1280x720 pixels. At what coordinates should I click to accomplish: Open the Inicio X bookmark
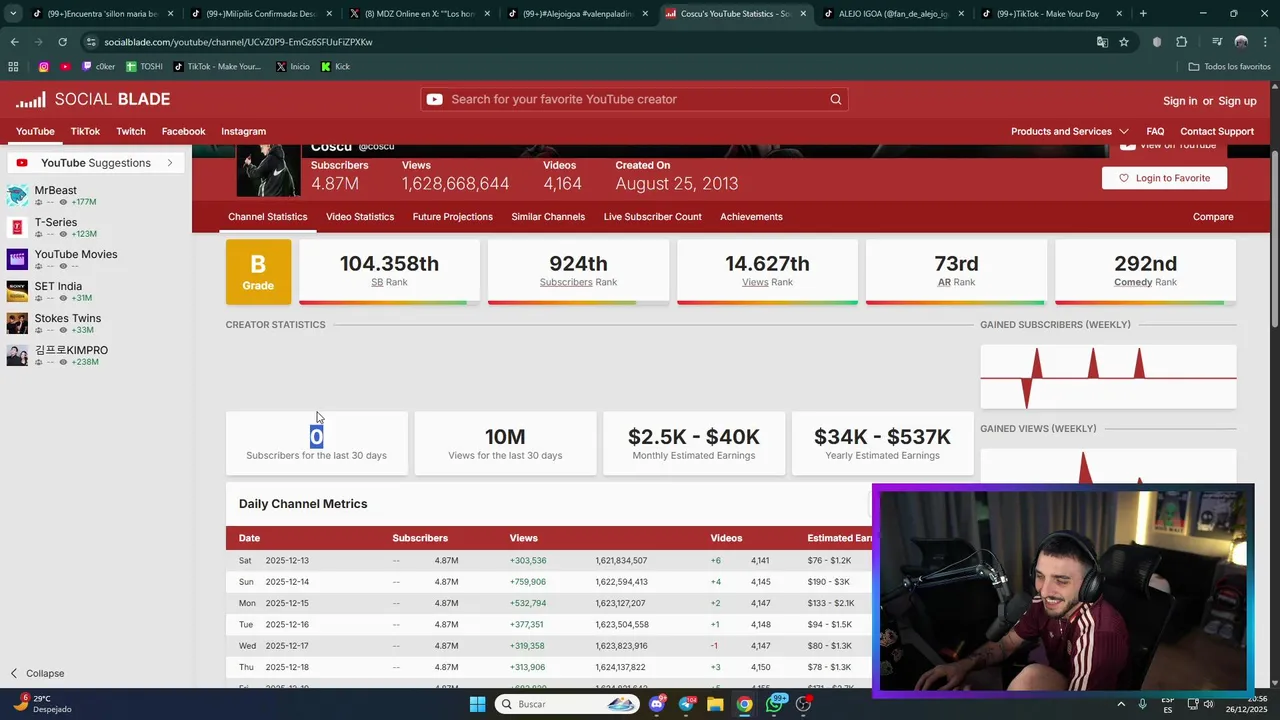coord(292,67)
